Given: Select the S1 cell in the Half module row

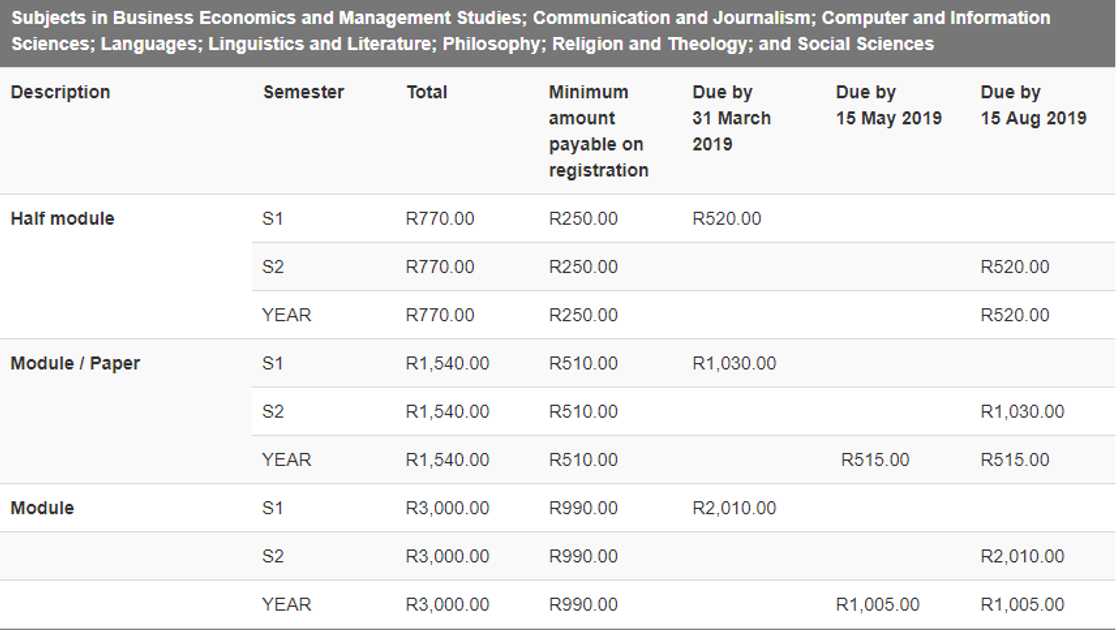Looking at the screenshot, I should [272, 218].
